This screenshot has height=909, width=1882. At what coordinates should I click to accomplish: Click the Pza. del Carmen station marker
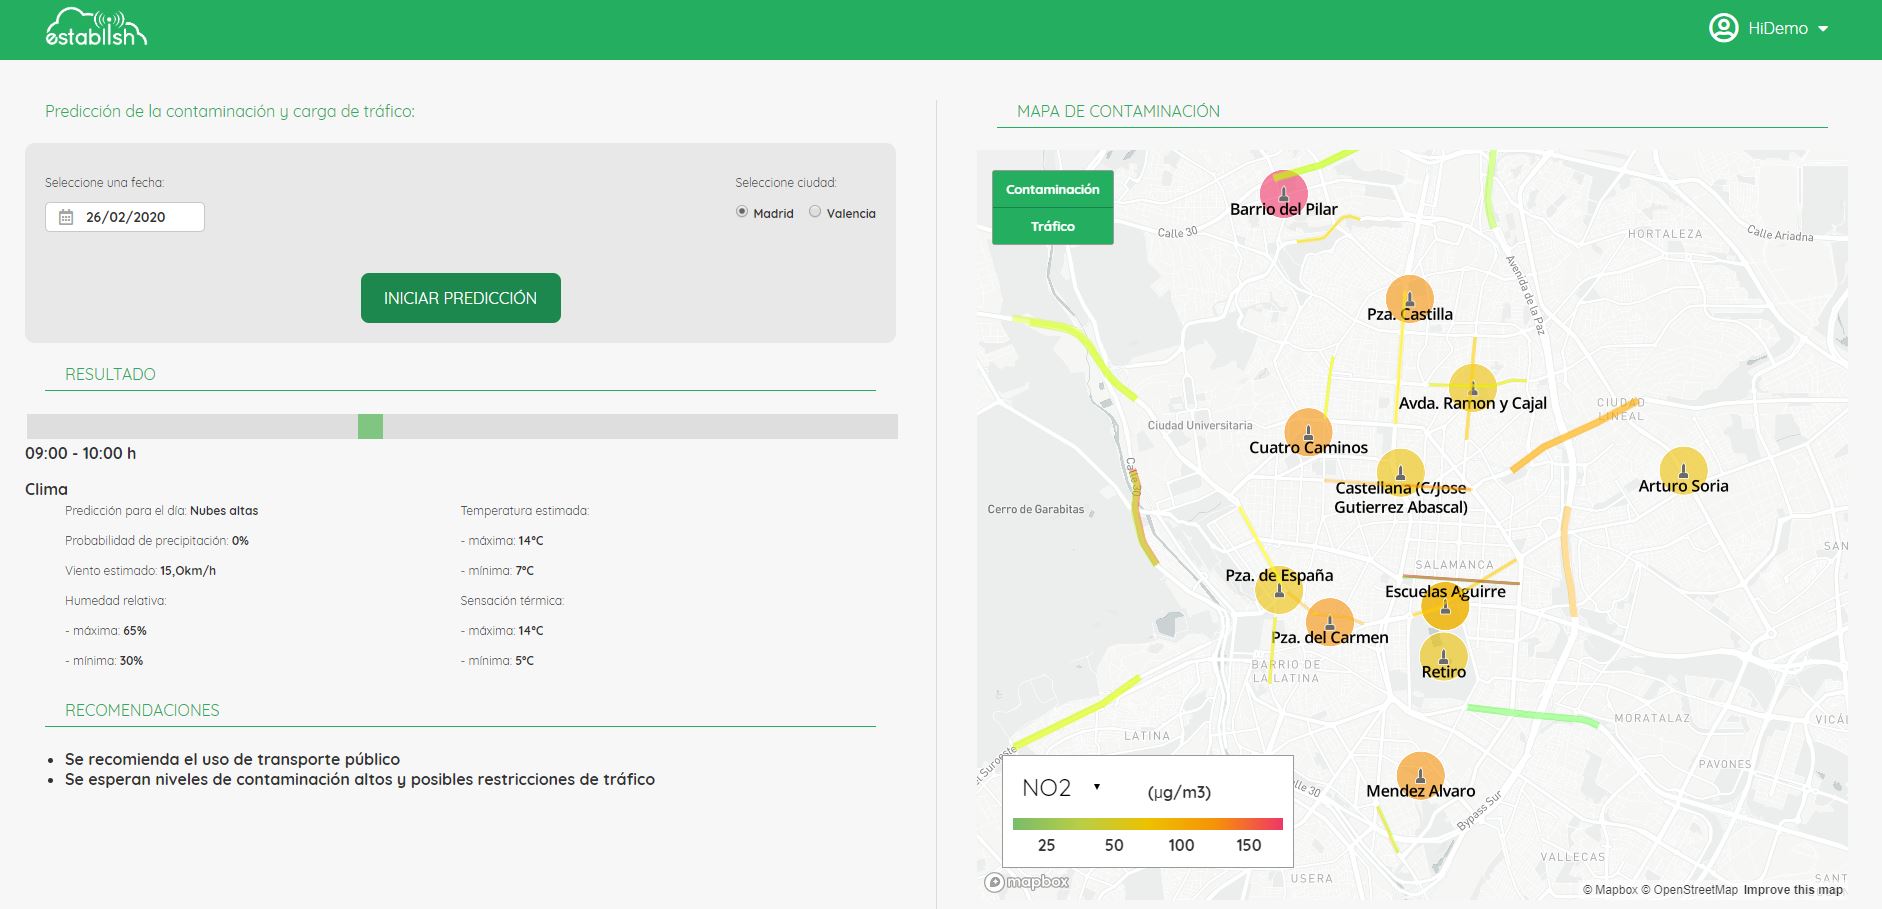tap(1330, 622)
